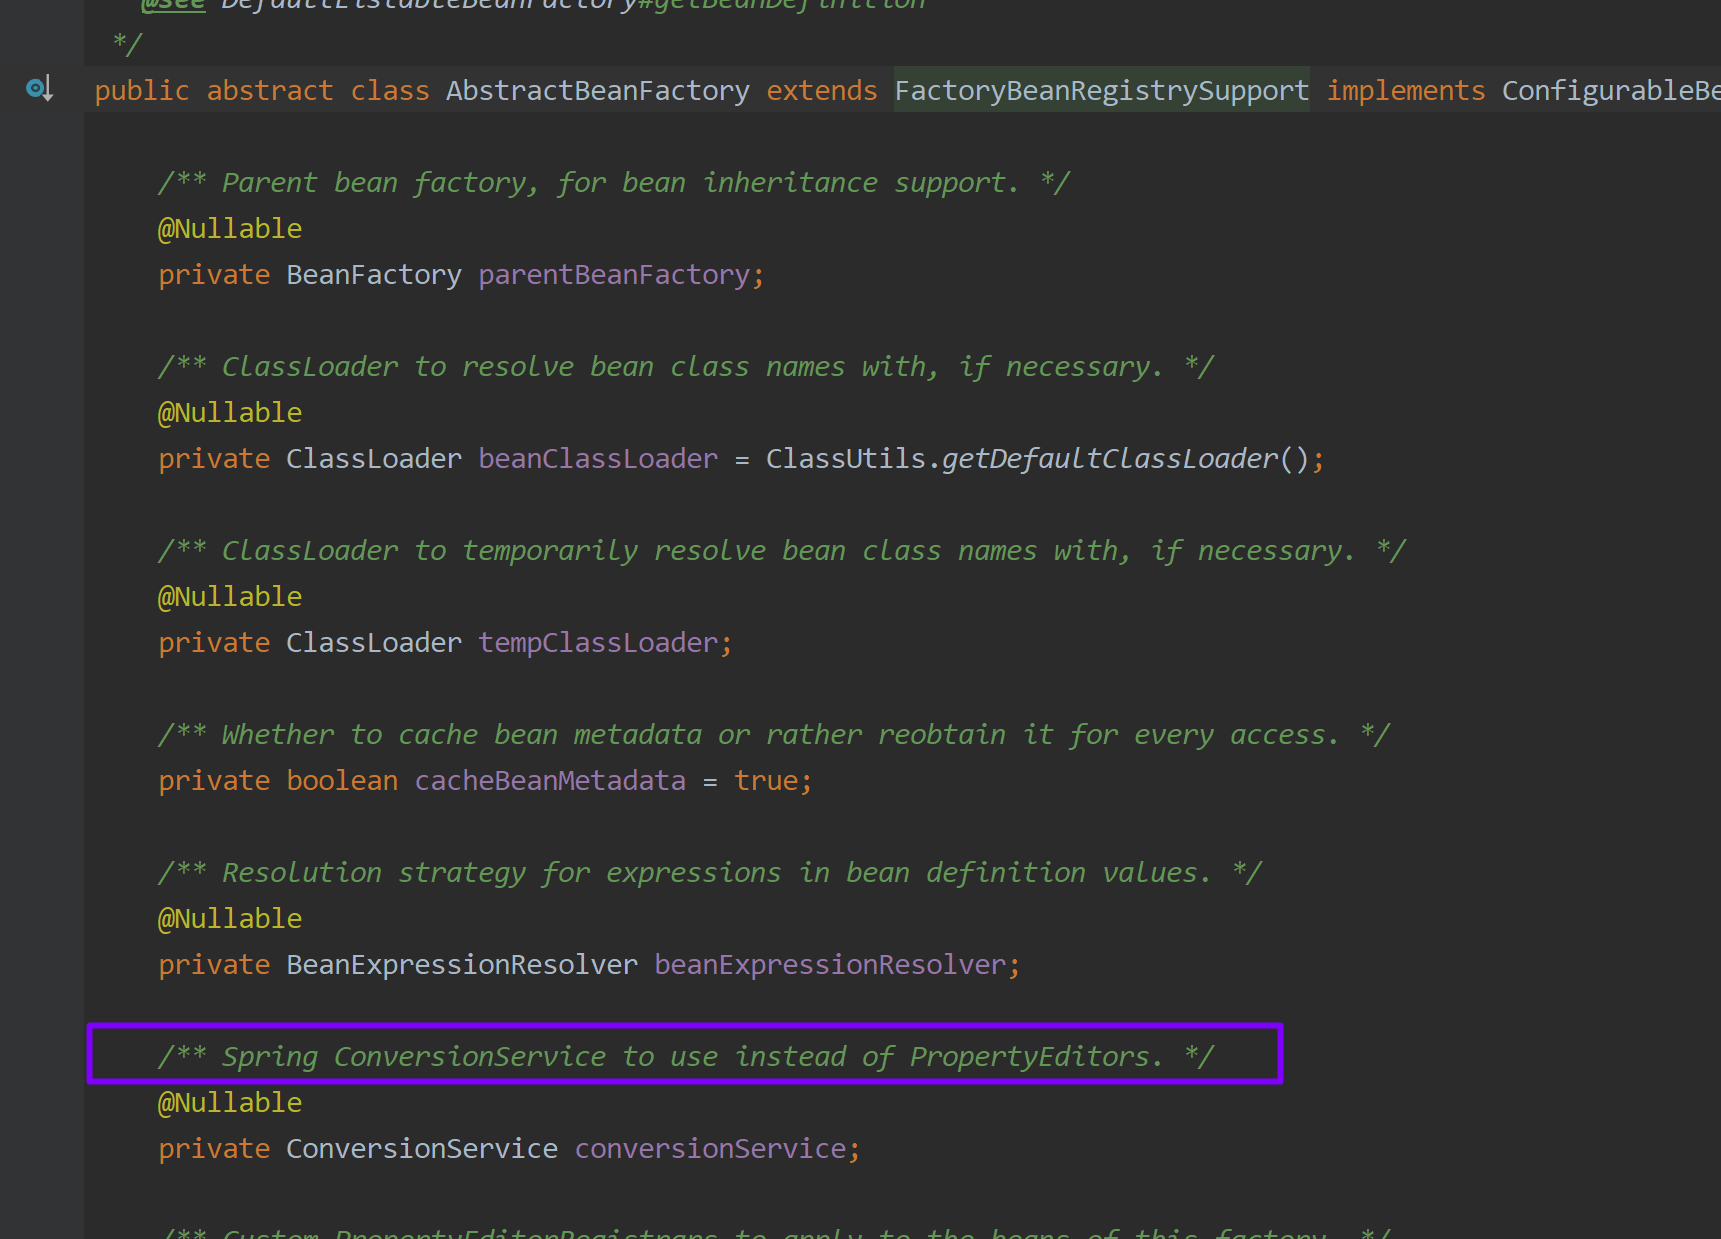Click beanExpressionResolver field name
Viewport: 1721px width, 1239px height.
point(830,965)
